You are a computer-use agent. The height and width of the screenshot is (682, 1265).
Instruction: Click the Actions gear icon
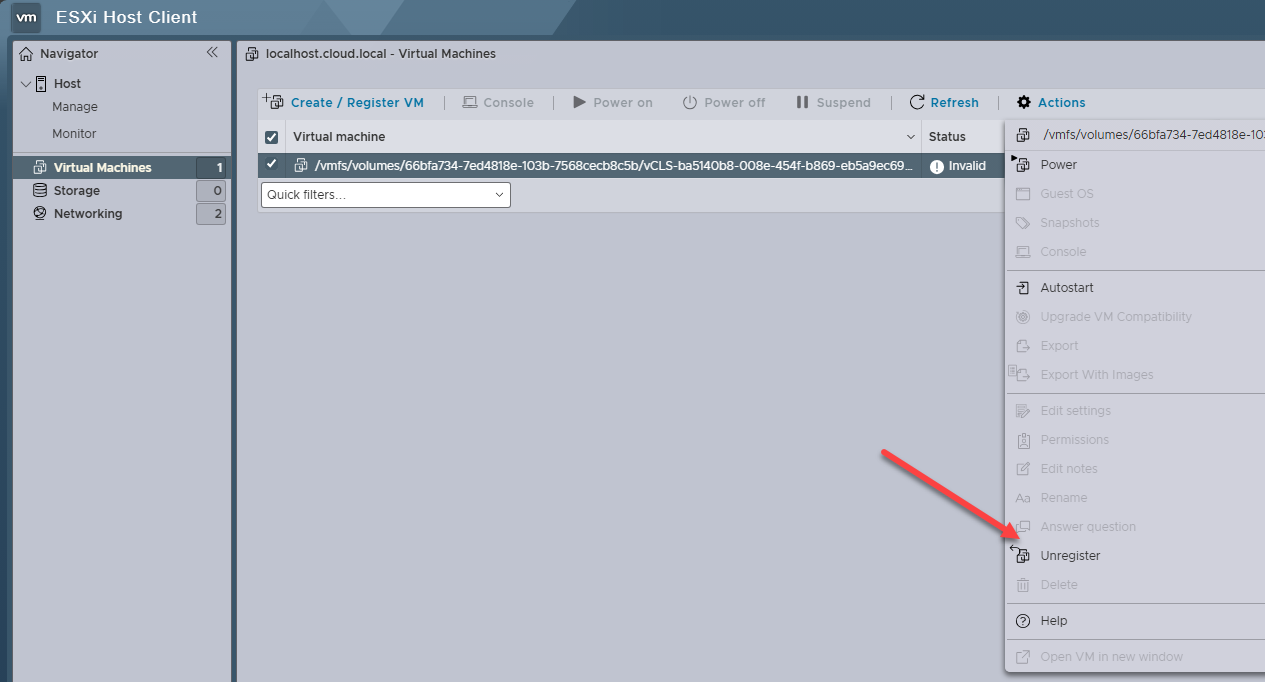[1023, 102]
